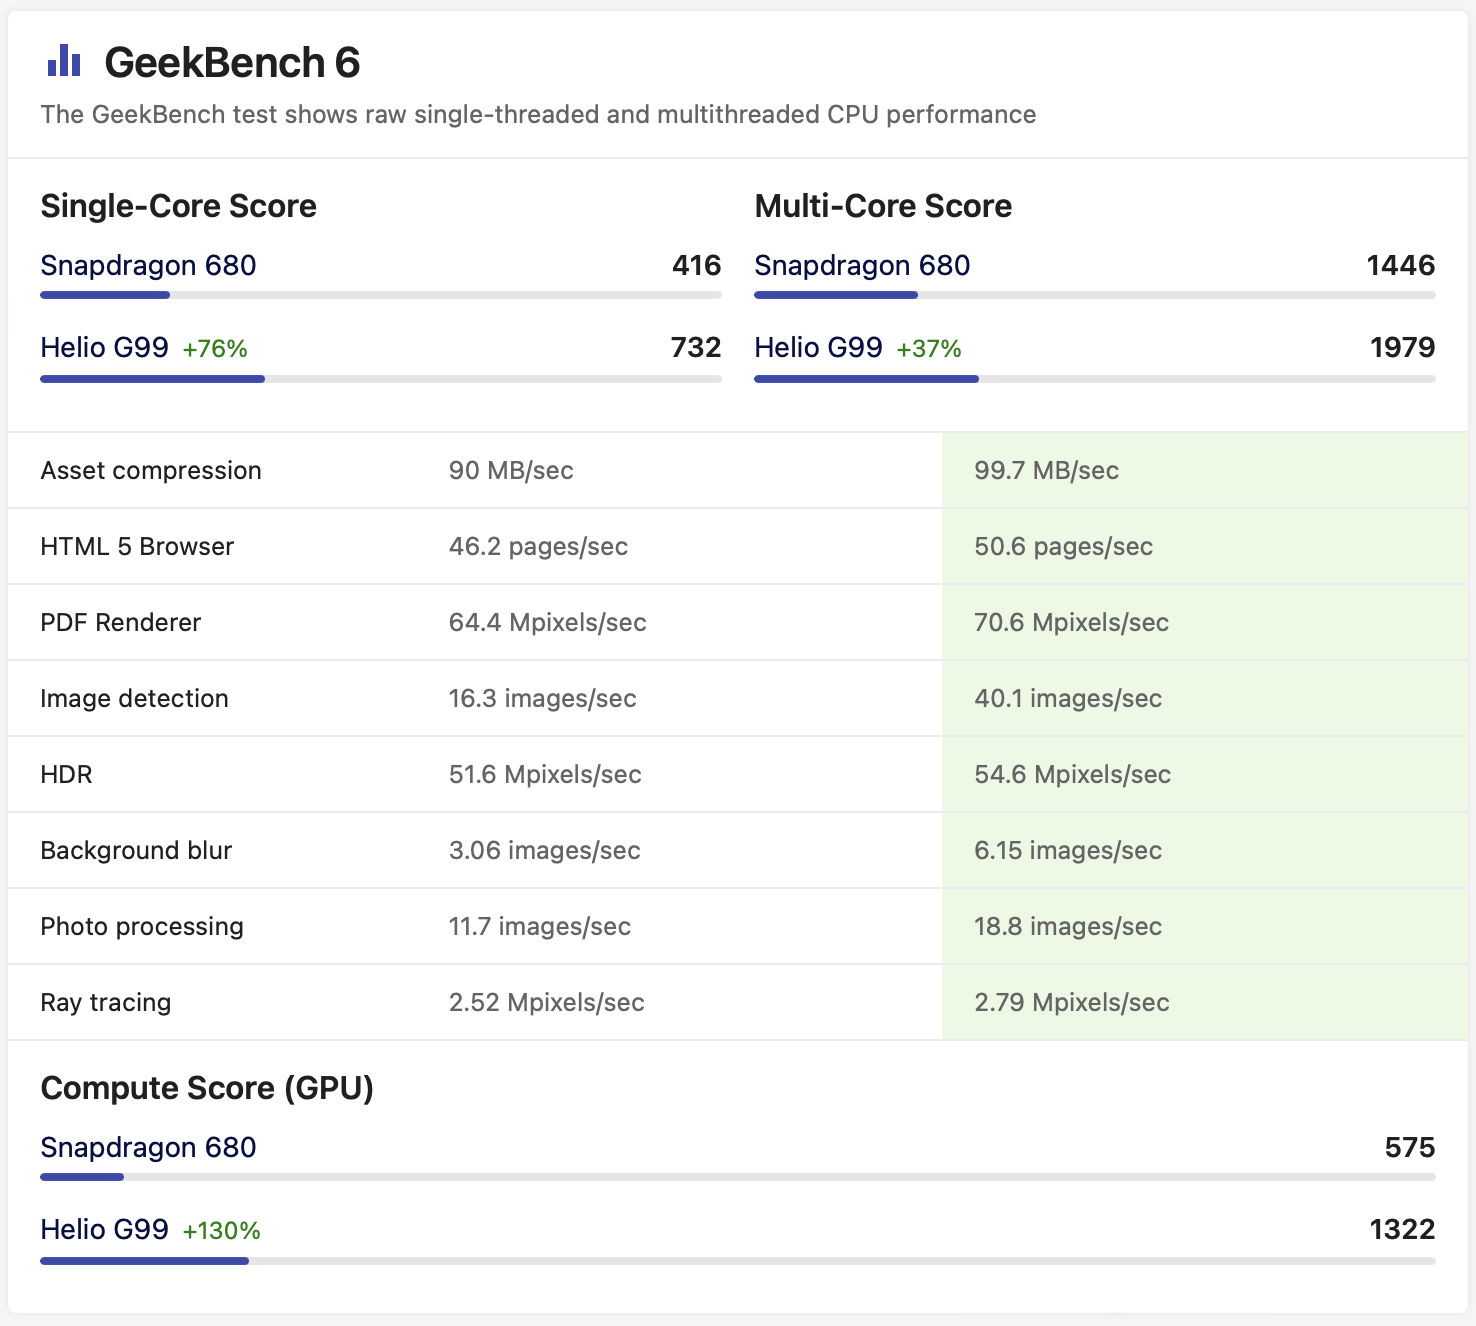
Task: Click the Single-Core Score heading
Action: [178, 206]
